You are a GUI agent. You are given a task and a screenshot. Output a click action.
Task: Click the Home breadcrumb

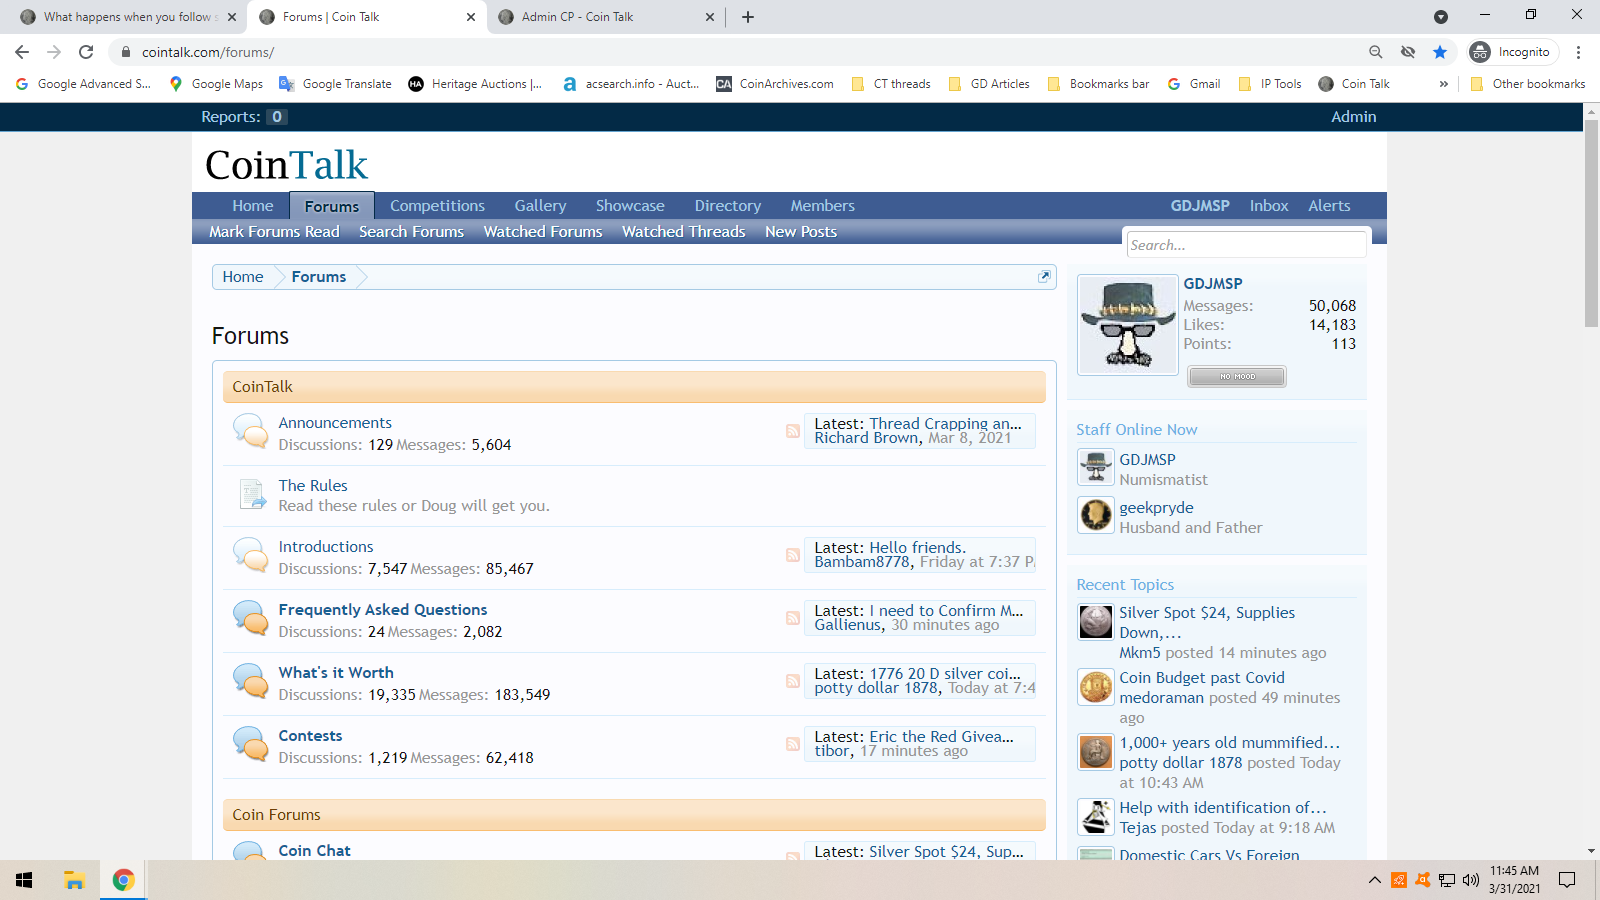(243, 276)
